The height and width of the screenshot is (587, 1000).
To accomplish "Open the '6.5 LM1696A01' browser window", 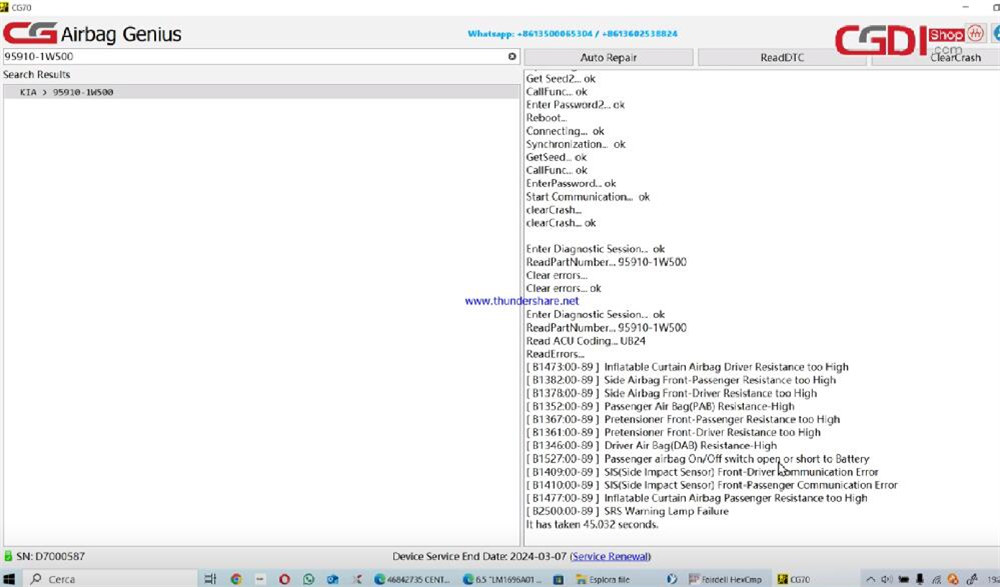I will tap(501, 579).
